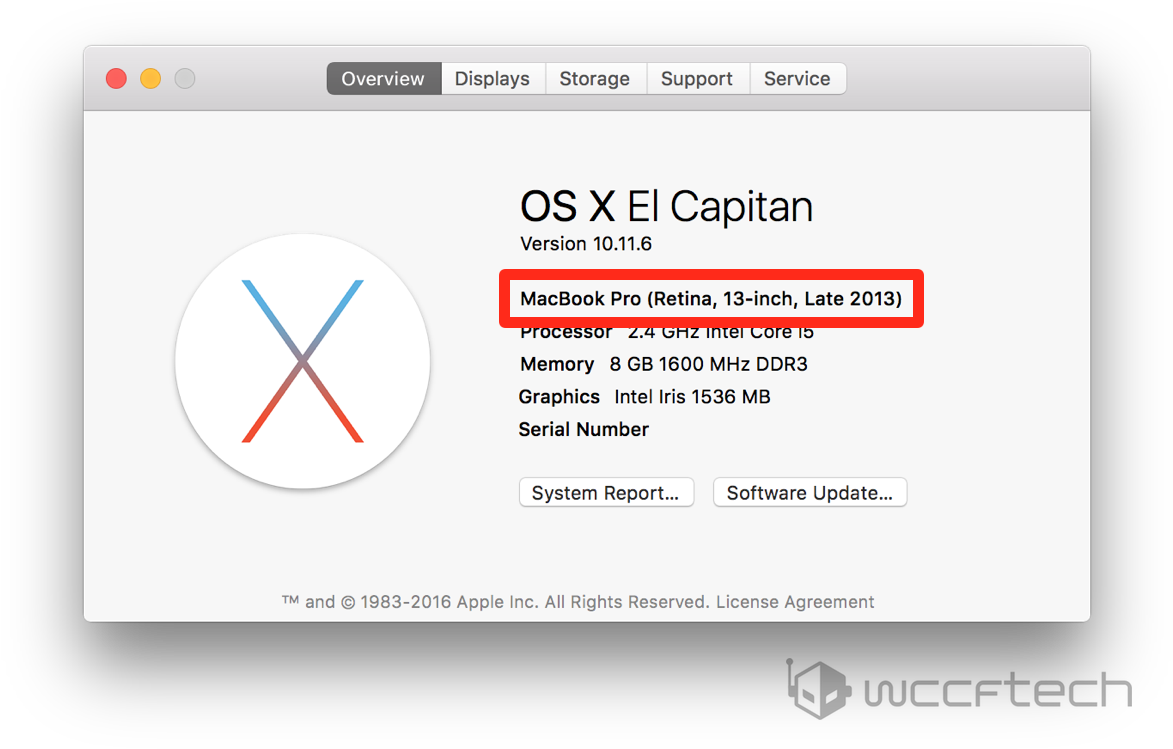Open the Displays tab
Viewport: 1173px width, 749px height.
pos(492,79)
